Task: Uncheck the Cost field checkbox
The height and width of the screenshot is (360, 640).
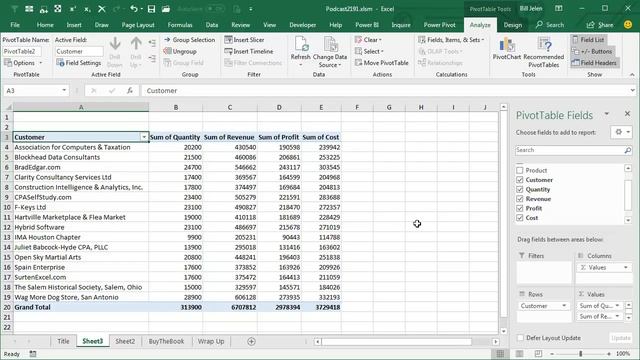Action: coord(520,218)
